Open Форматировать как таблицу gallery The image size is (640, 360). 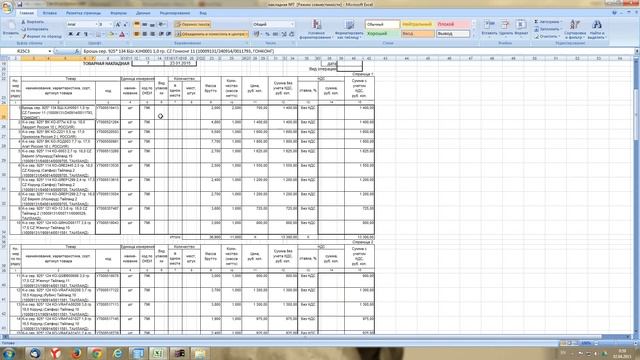tap(349, 29)
